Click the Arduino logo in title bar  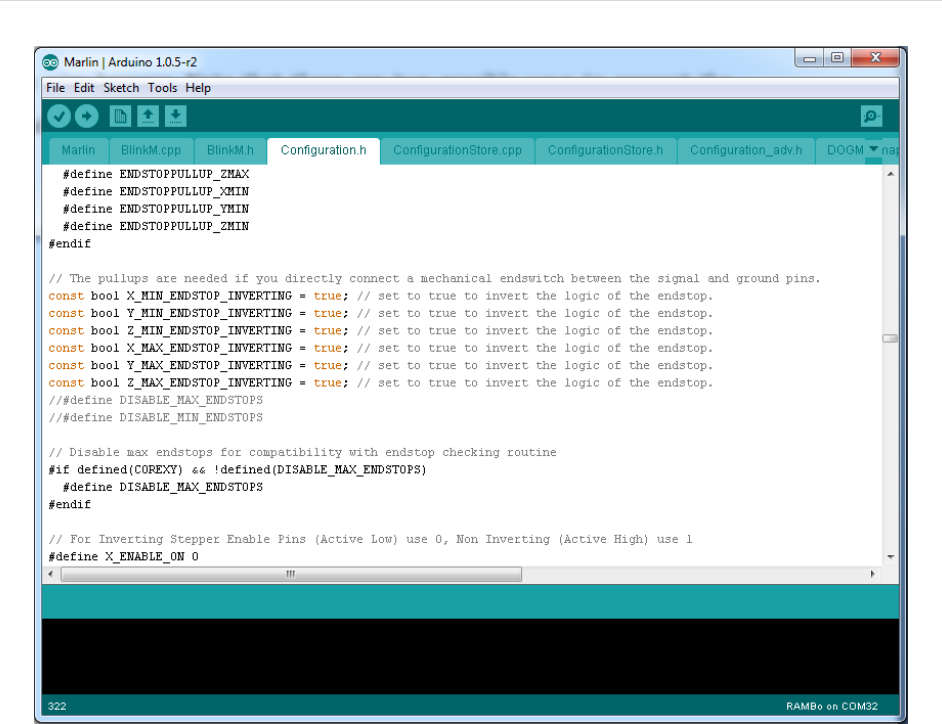(50, 62)
